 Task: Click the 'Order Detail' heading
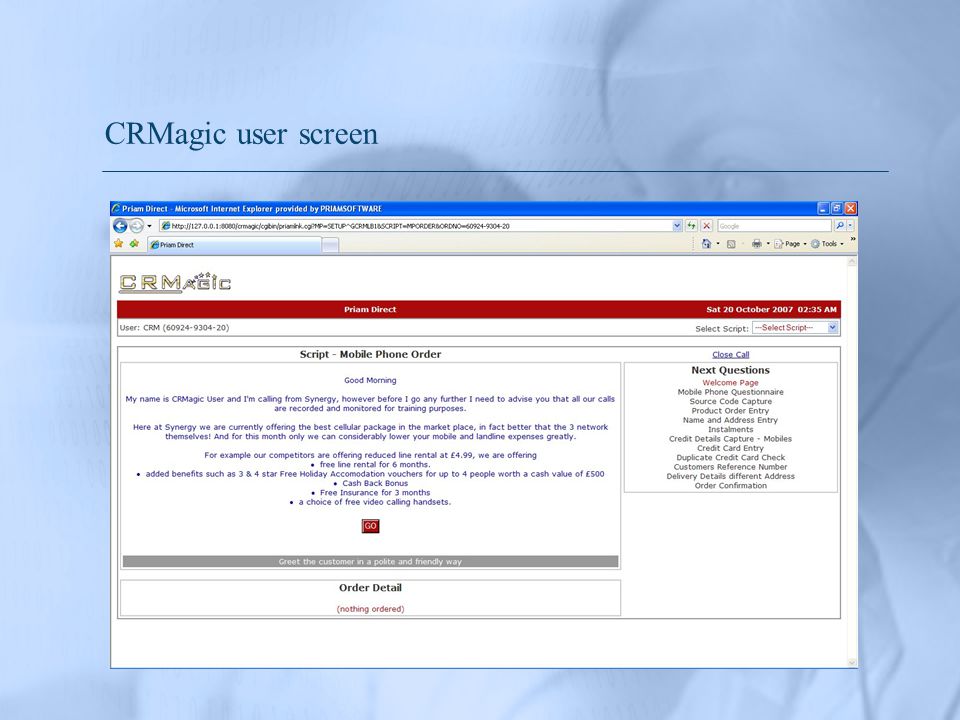pos(370,588)
